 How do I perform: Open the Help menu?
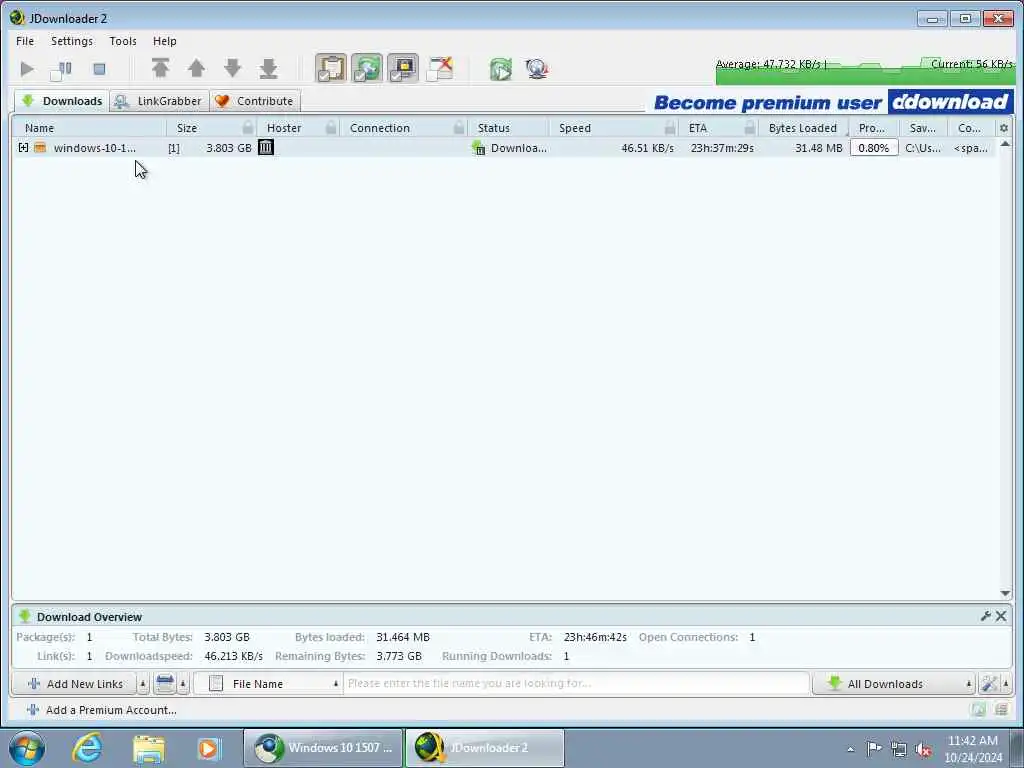click(x=165, y=41)
